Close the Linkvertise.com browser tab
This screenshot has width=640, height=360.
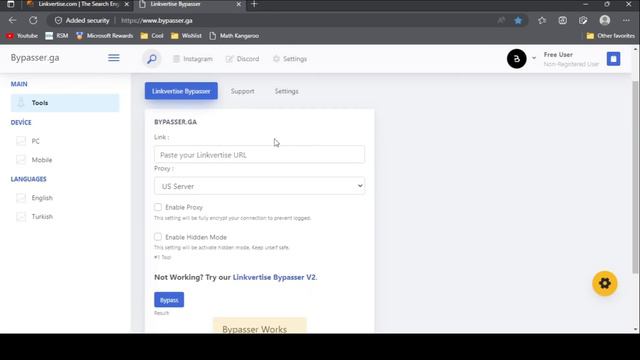pos(127,4)
